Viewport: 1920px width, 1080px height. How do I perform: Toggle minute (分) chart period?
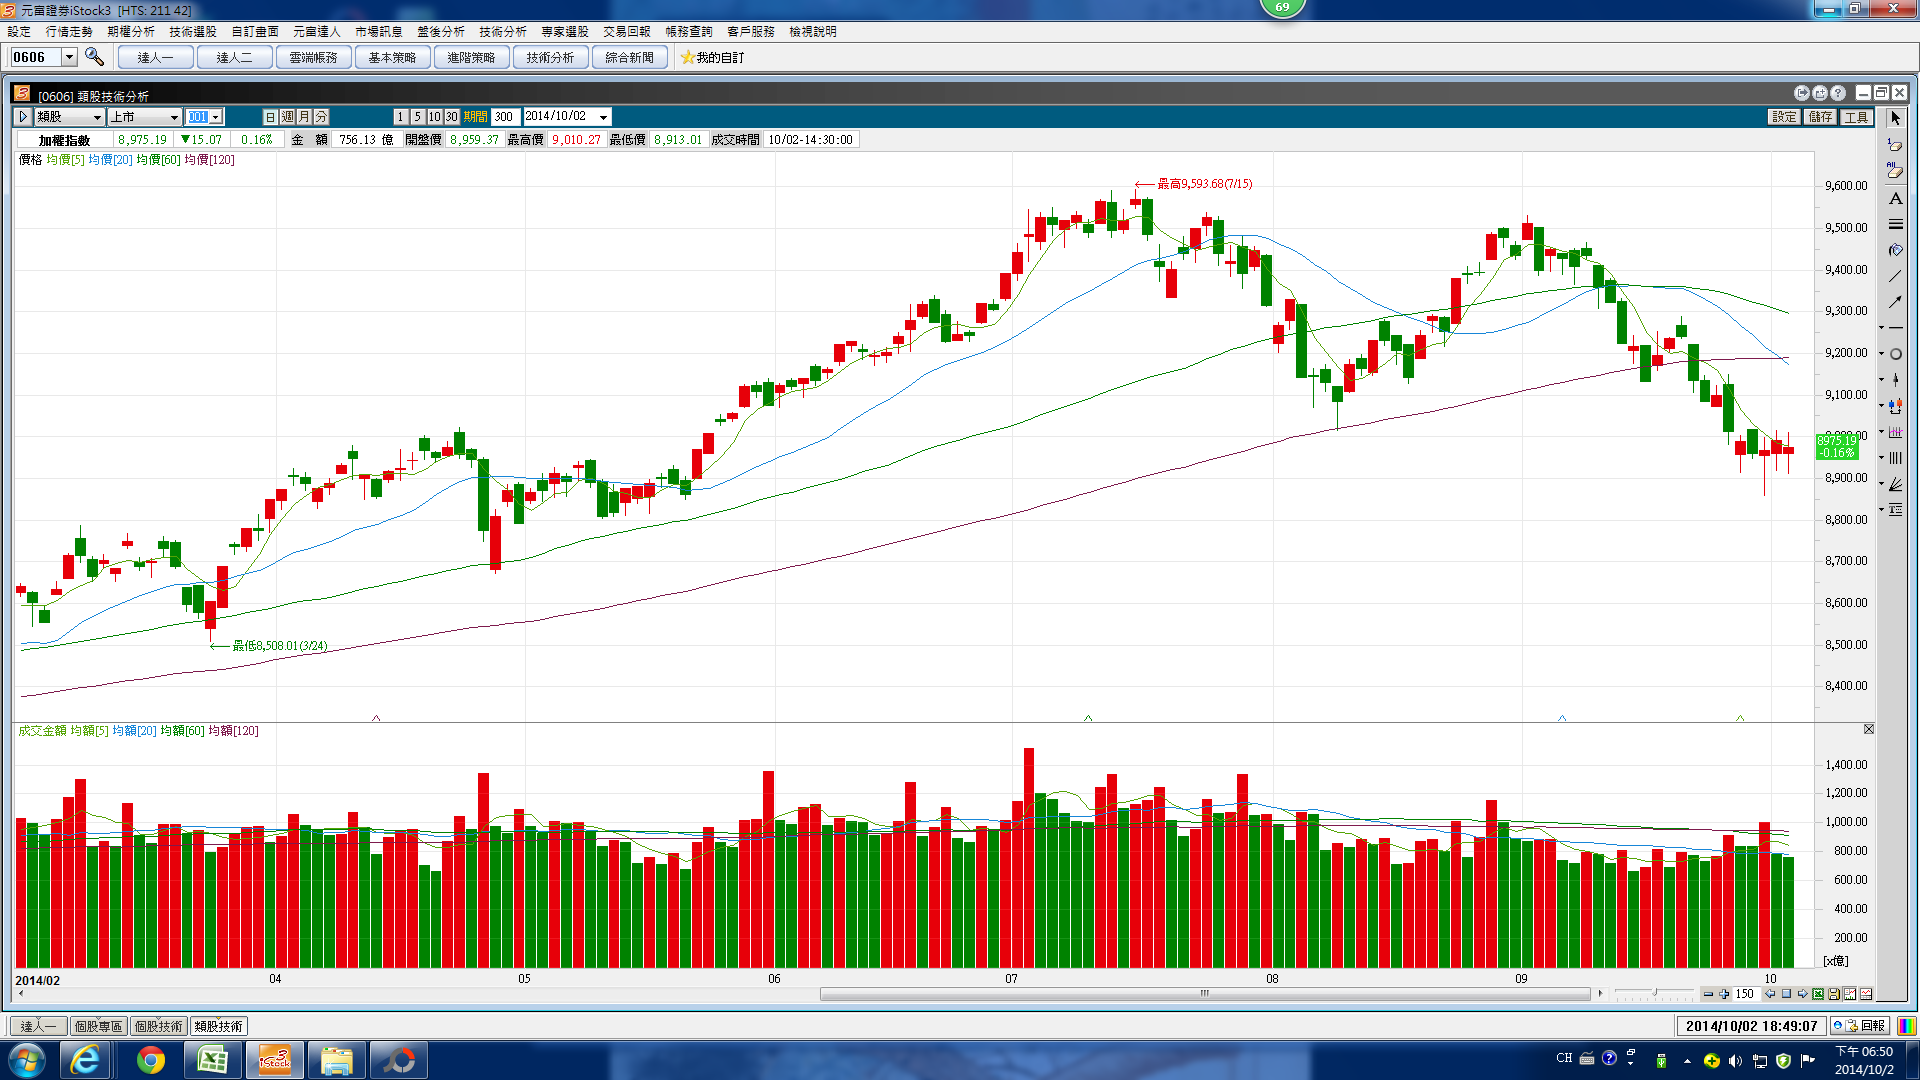[x=321, y=117]
